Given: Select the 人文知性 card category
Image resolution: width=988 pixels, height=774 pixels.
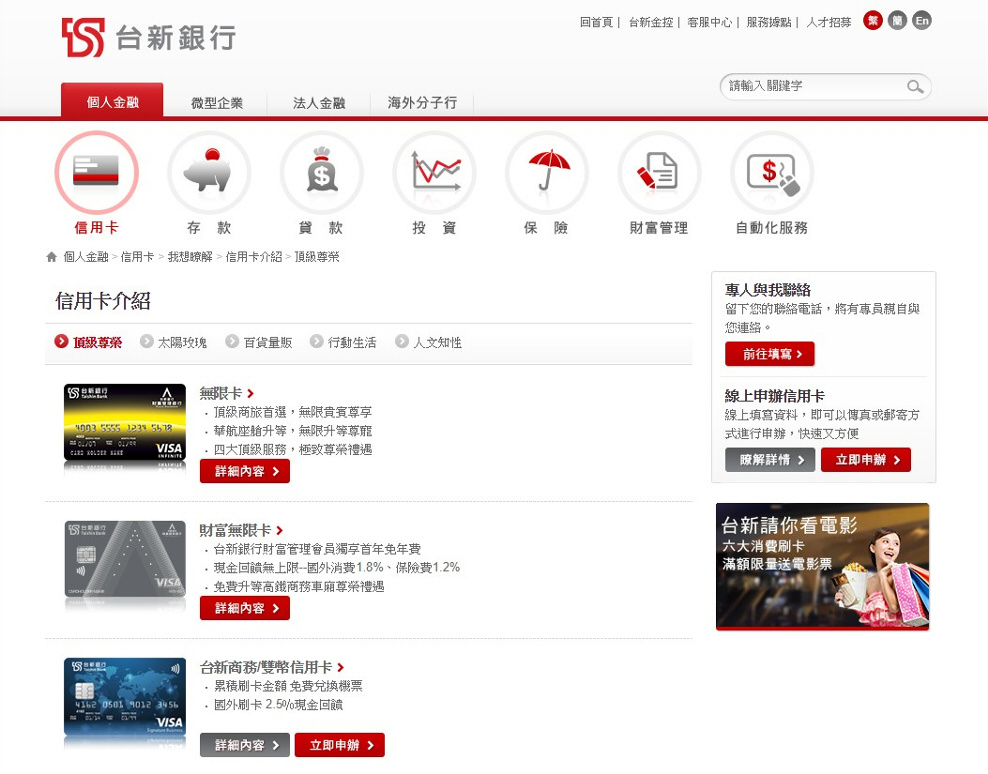Looking at the screenshot, I should click(x=429, y=342).
